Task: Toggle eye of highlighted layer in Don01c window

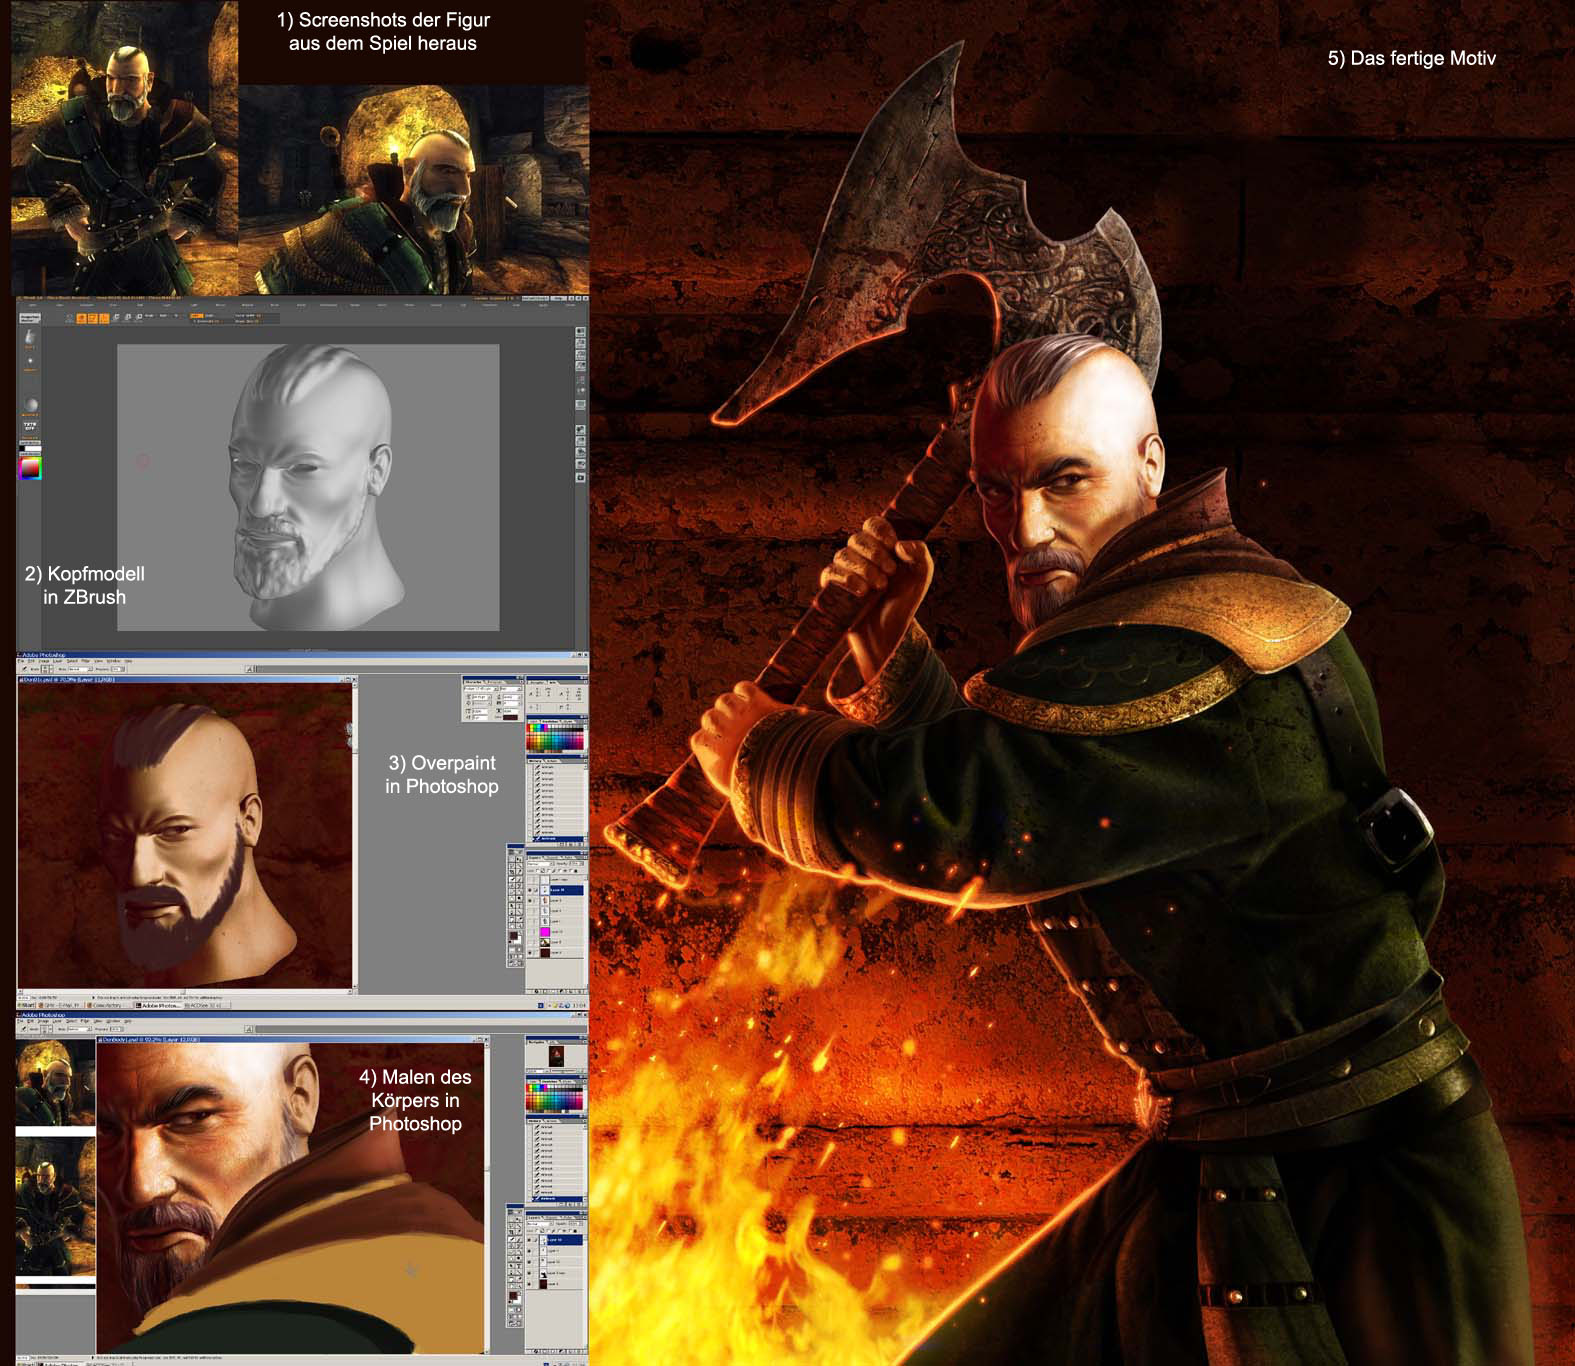Action: tap(529, 890)
